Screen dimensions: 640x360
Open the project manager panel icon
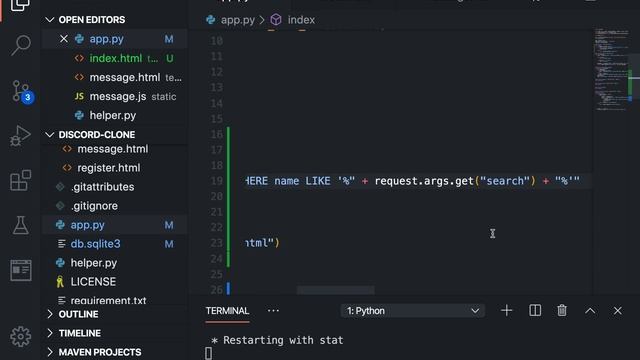coord(20,270)
